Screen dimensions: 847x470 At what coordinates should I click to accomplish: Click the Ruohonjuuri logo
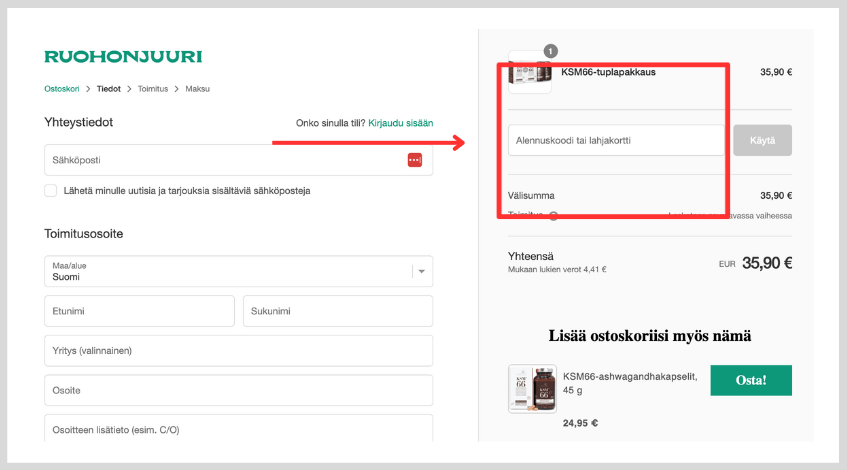[123, 57]
